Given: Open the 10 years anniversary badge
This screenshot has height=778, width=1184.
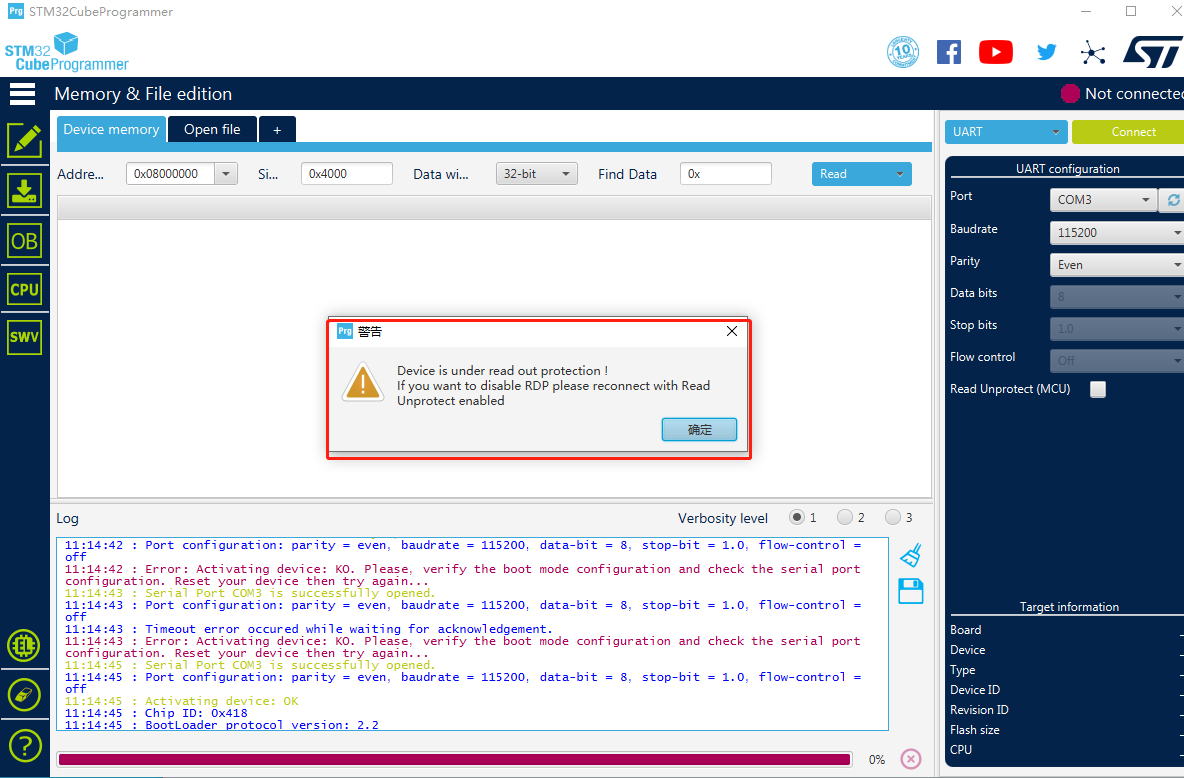Looking at the screenshot, I should (902, 52).
